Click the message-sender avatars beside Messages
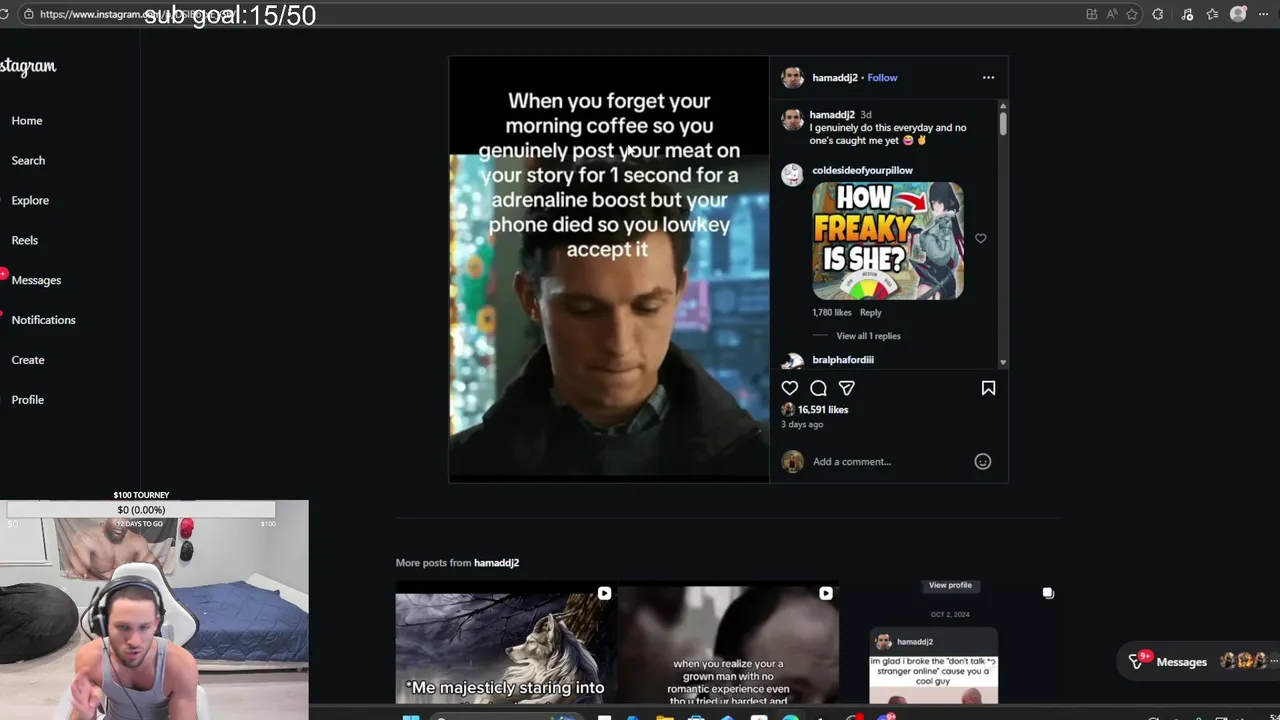 point(1244,661)
